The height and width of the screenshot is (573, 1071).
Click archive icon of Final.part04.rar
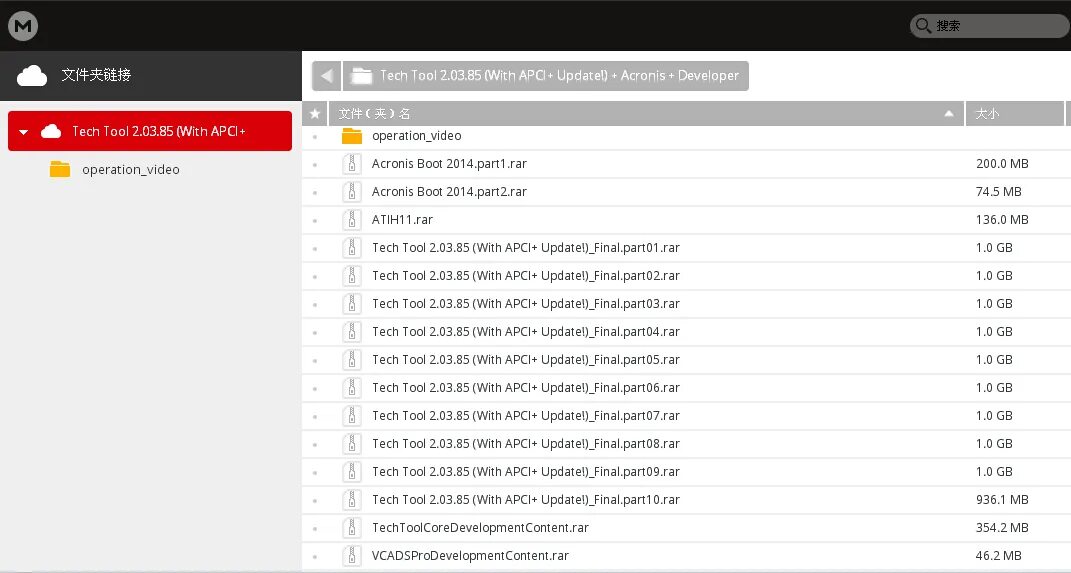point(352,332)
